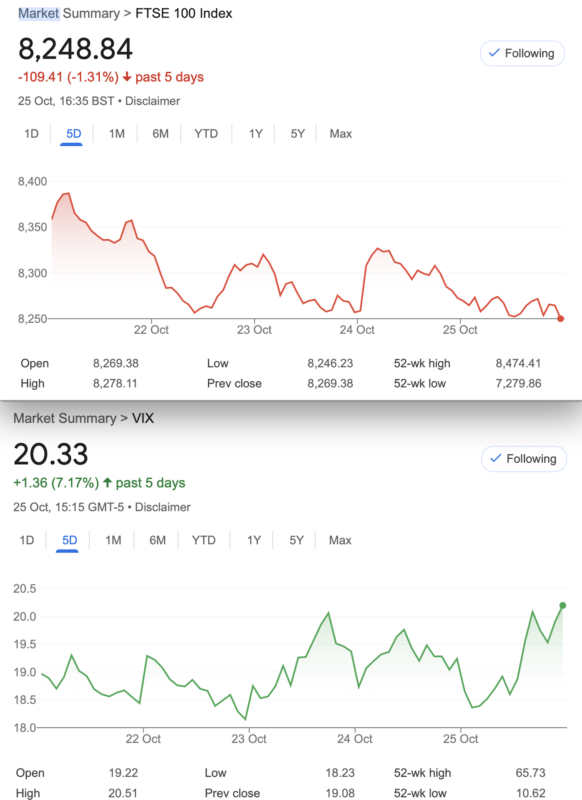Click the +1.36 (7.17%) change text
Viewport: 582px width, 800px height.
click(56, 483)
